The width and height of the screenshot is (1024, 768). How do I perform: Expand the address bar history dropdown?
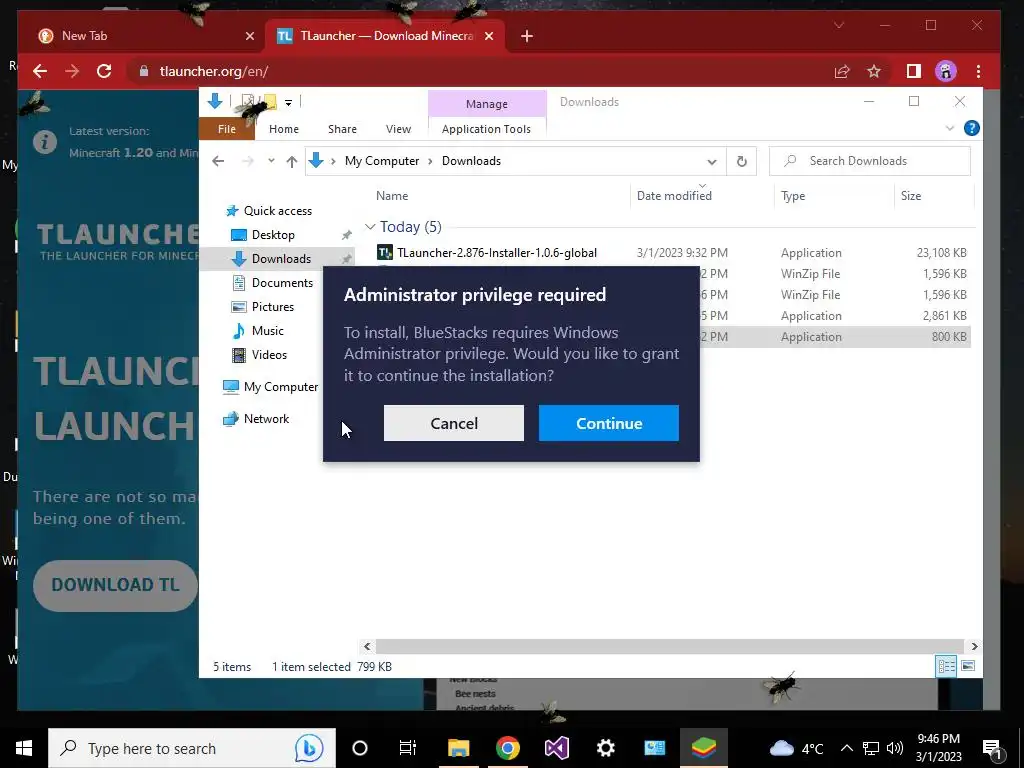(712, 161)
